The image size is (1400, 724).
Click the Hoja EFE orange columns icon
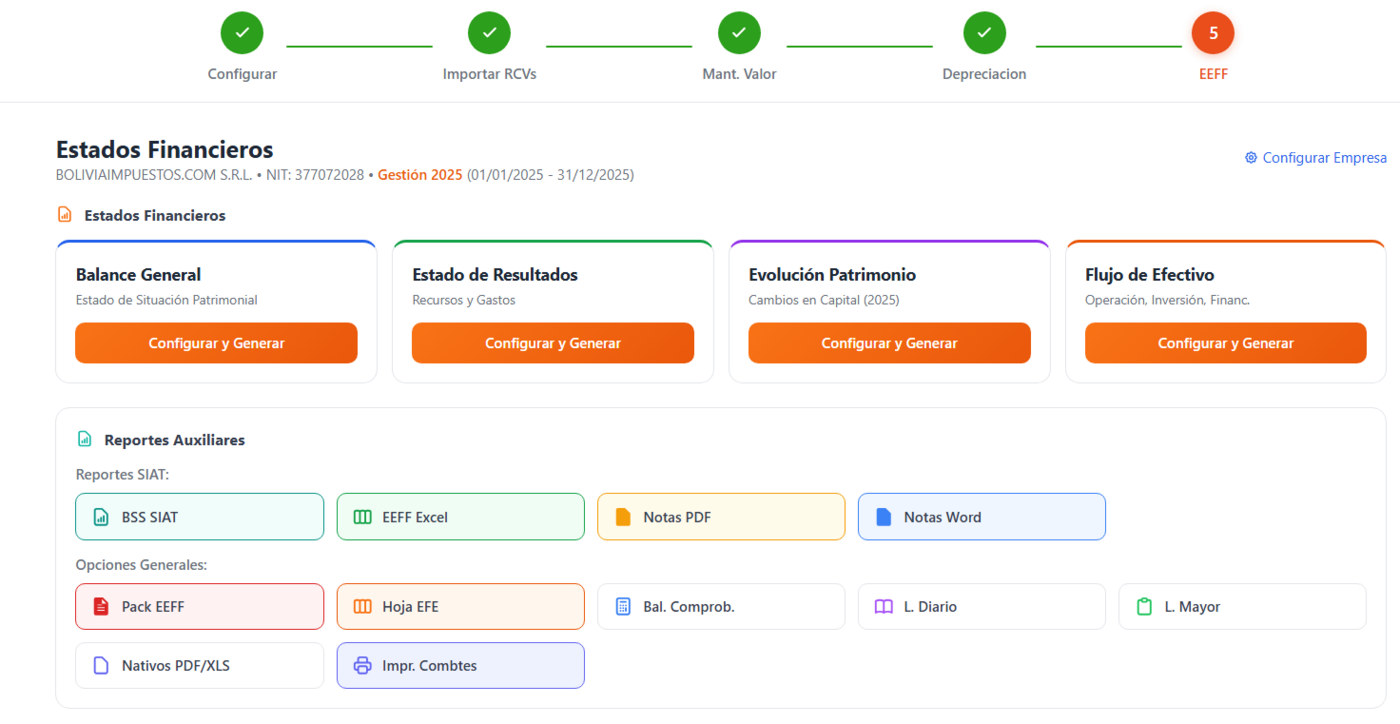coord(362,606)
